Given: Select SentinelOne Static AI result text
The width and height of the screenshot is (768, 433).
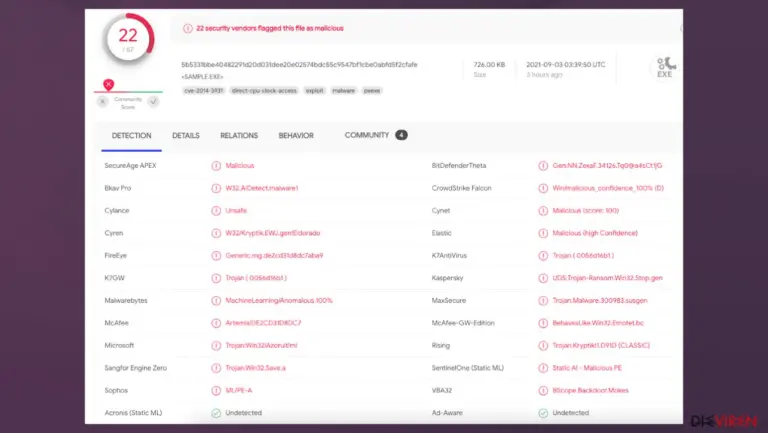Looking at the screenshot, I should pos(587,368).
